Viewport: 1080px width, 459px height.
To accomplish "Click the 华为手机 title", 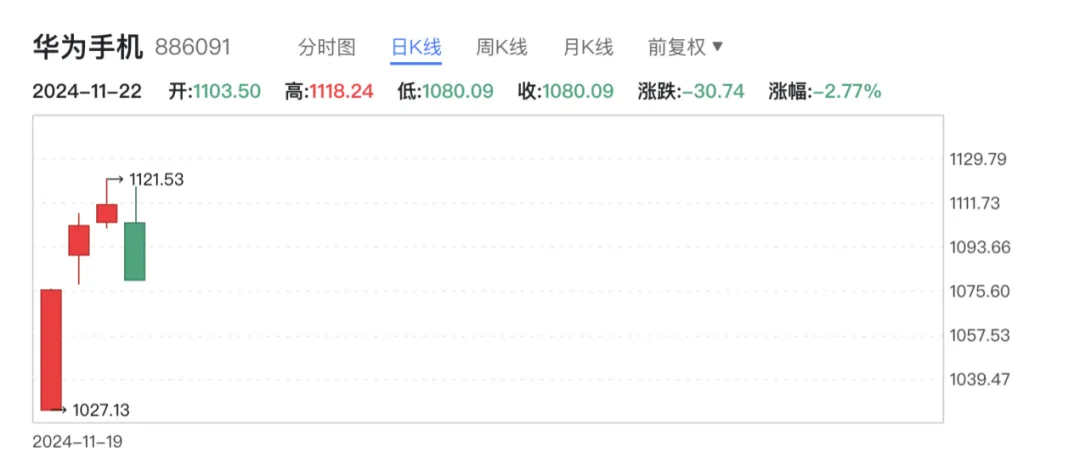I will 87,48.
